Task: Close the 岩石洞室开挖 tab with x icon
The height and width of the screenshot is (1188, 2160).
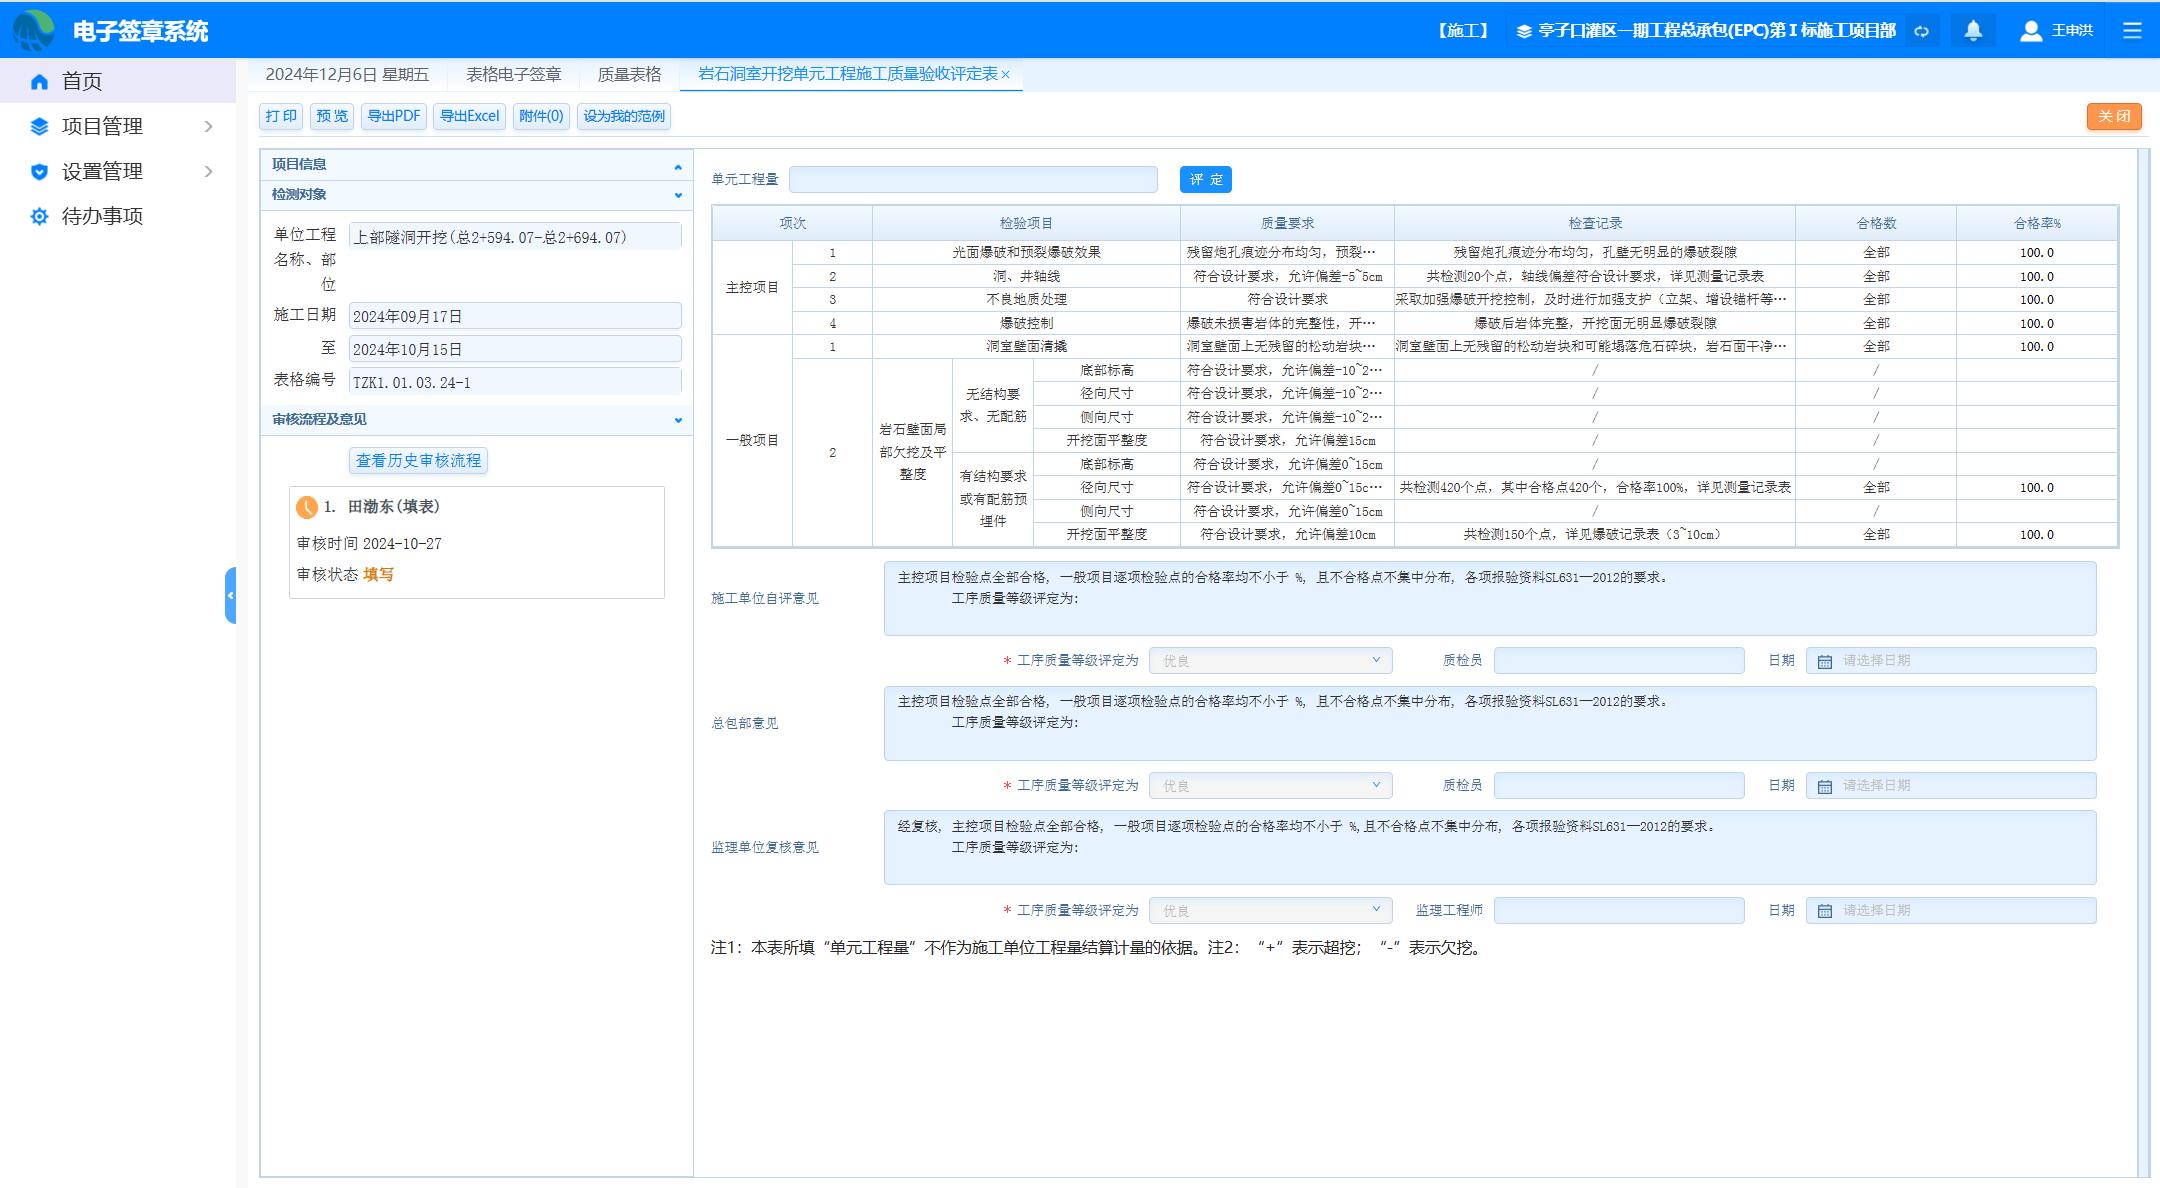Action: tap(1006, 75)
